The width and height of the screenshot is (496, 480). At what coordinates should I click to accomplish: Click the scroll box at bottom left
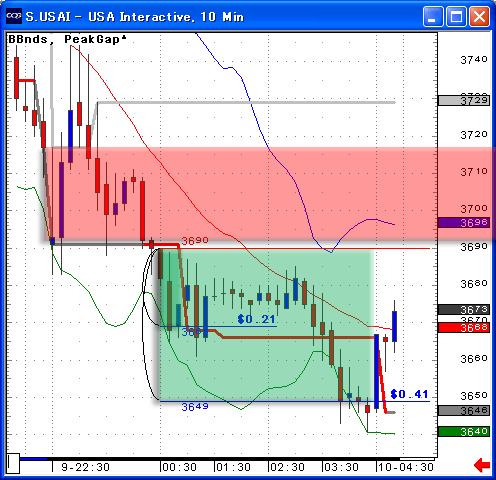(x=13, y=463)
